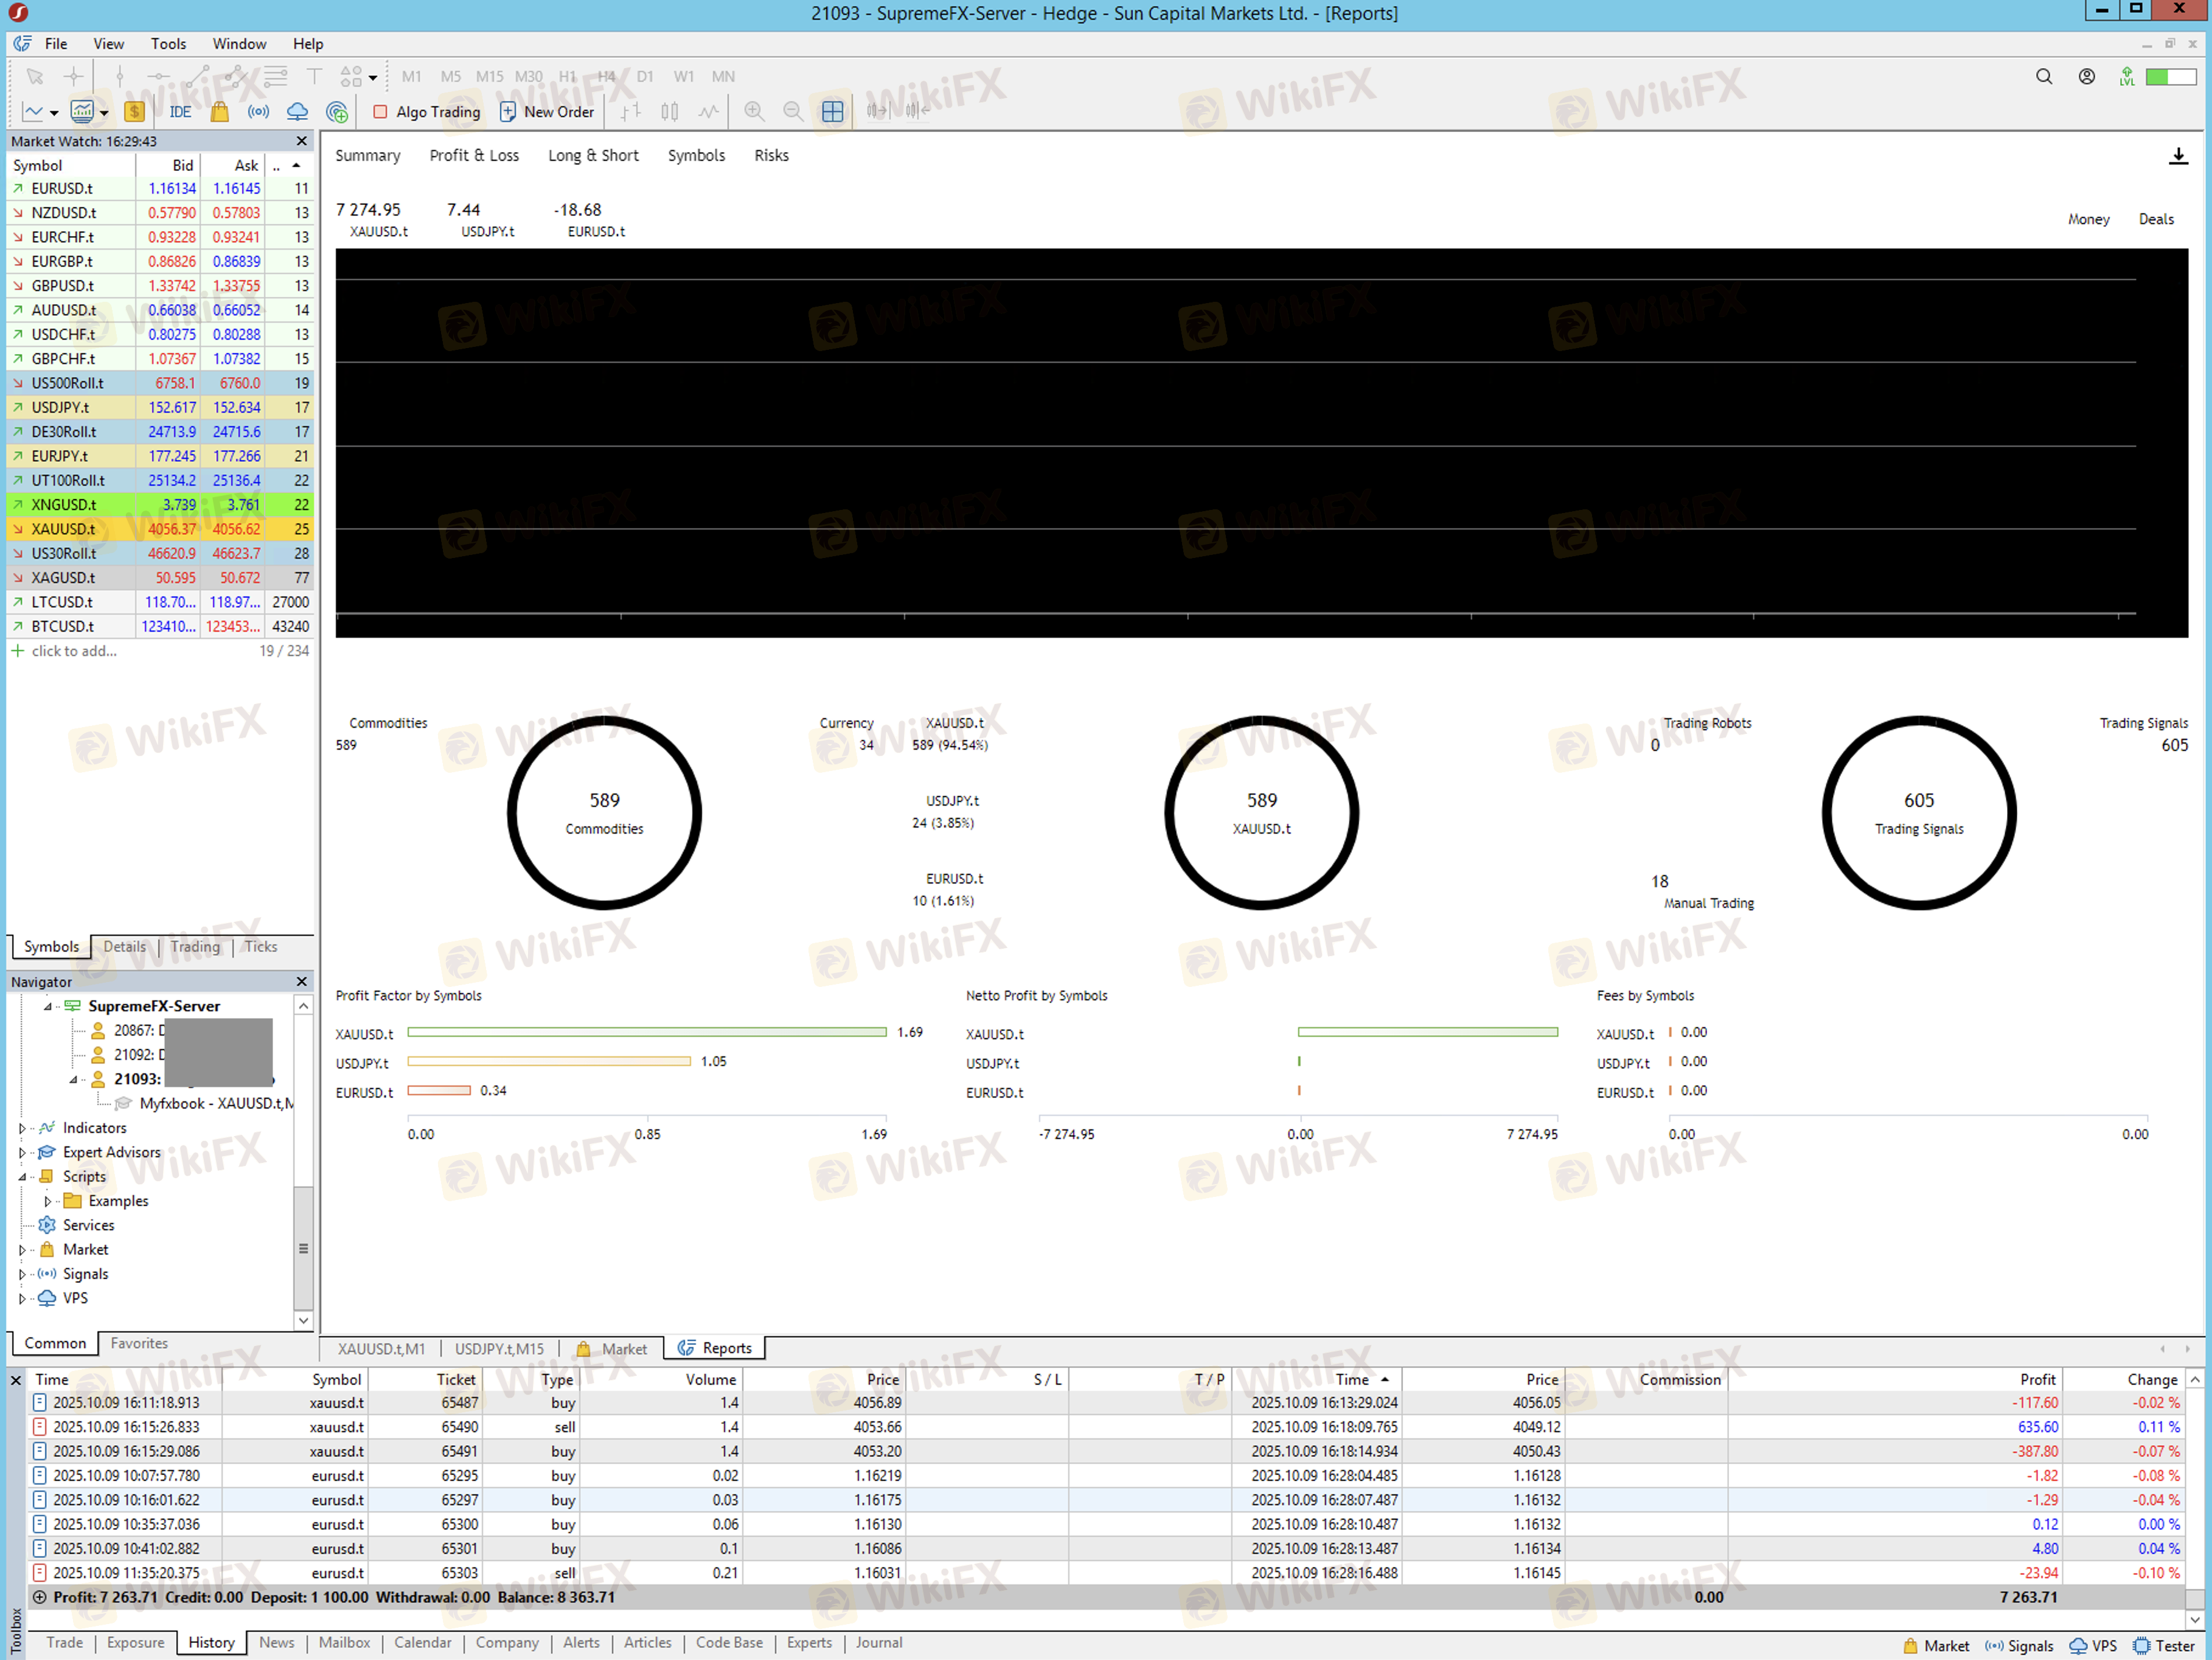Click the Signals broadcast toolbar icon
Image resolution: width=2212 pixels, height=1660 pixels.
(258, 112)
